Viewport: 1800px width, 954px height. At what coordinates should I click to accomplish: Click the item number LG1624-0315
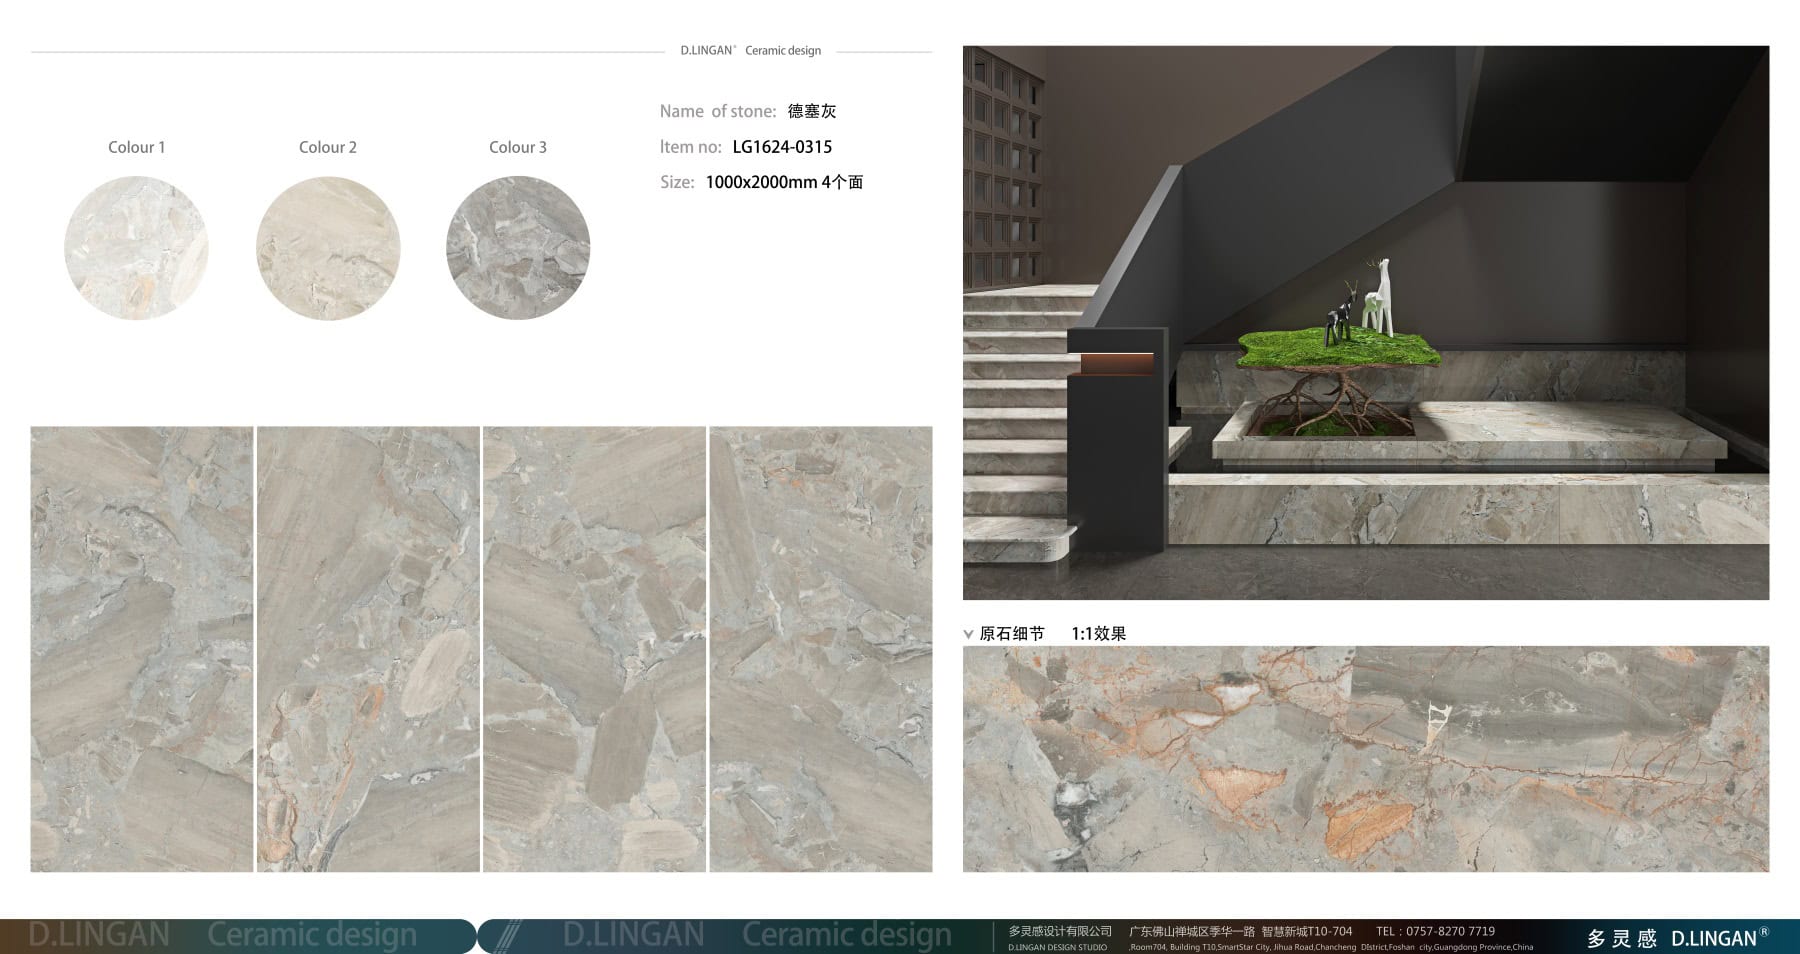(782, 147)
